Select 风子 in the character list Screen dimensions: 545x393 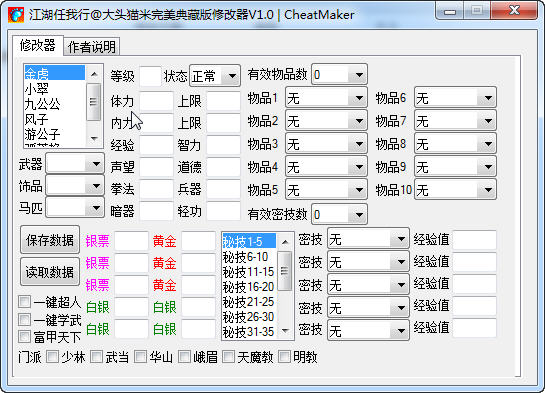click(55, 119)
